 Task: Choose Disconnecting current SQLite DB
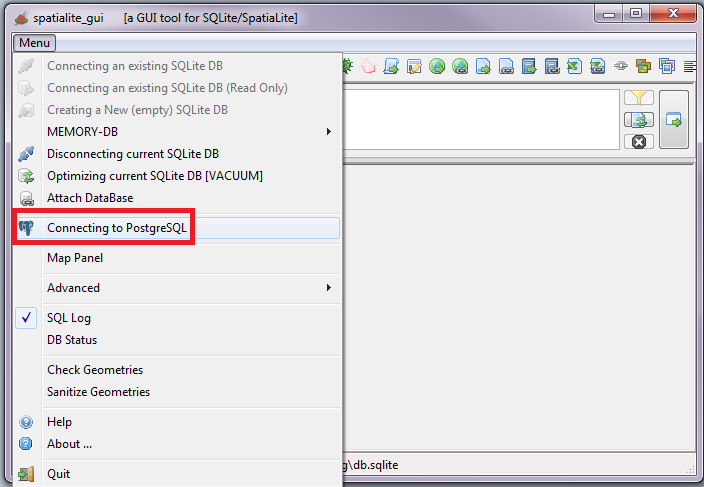click(x=177, y=154)
